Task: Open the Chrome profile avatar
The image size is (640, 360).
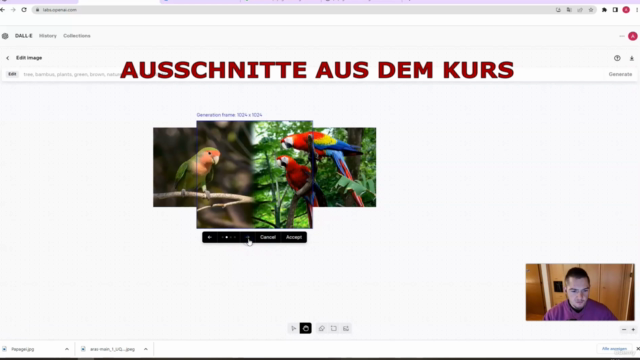Action: [626, 10]
